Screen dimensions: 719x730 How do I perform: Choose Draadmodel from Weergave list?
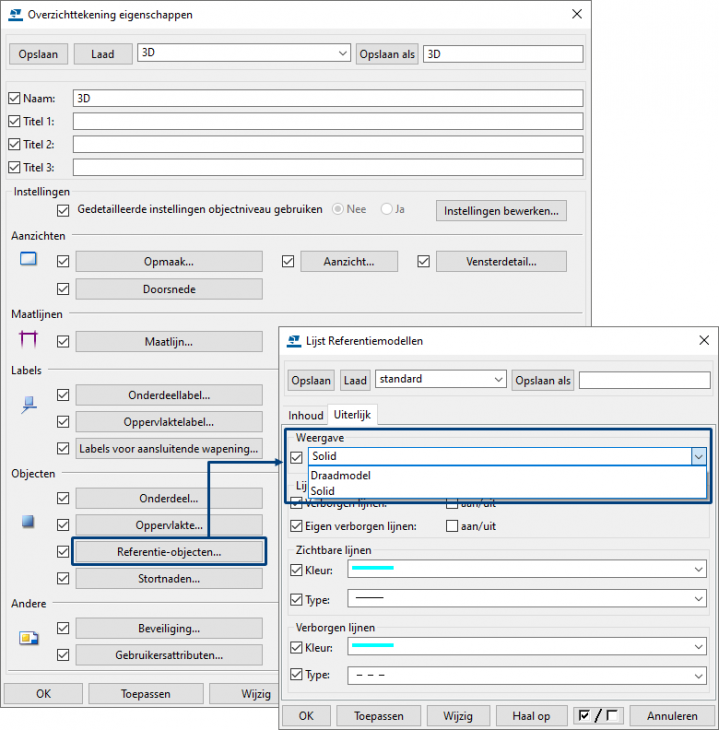pos(508,475)
